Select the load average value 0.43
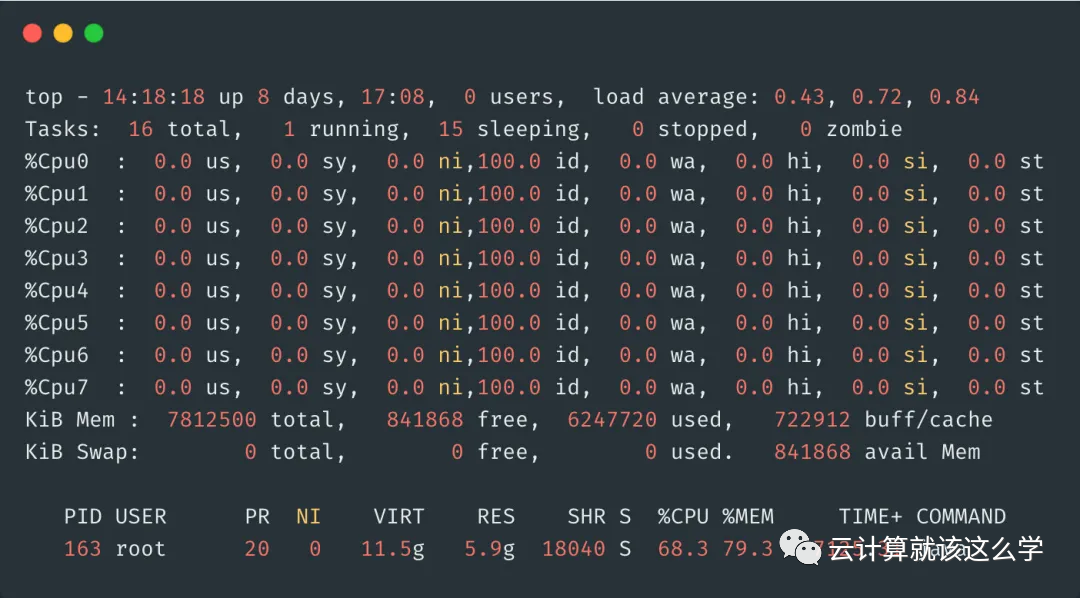 coord(799,96)
